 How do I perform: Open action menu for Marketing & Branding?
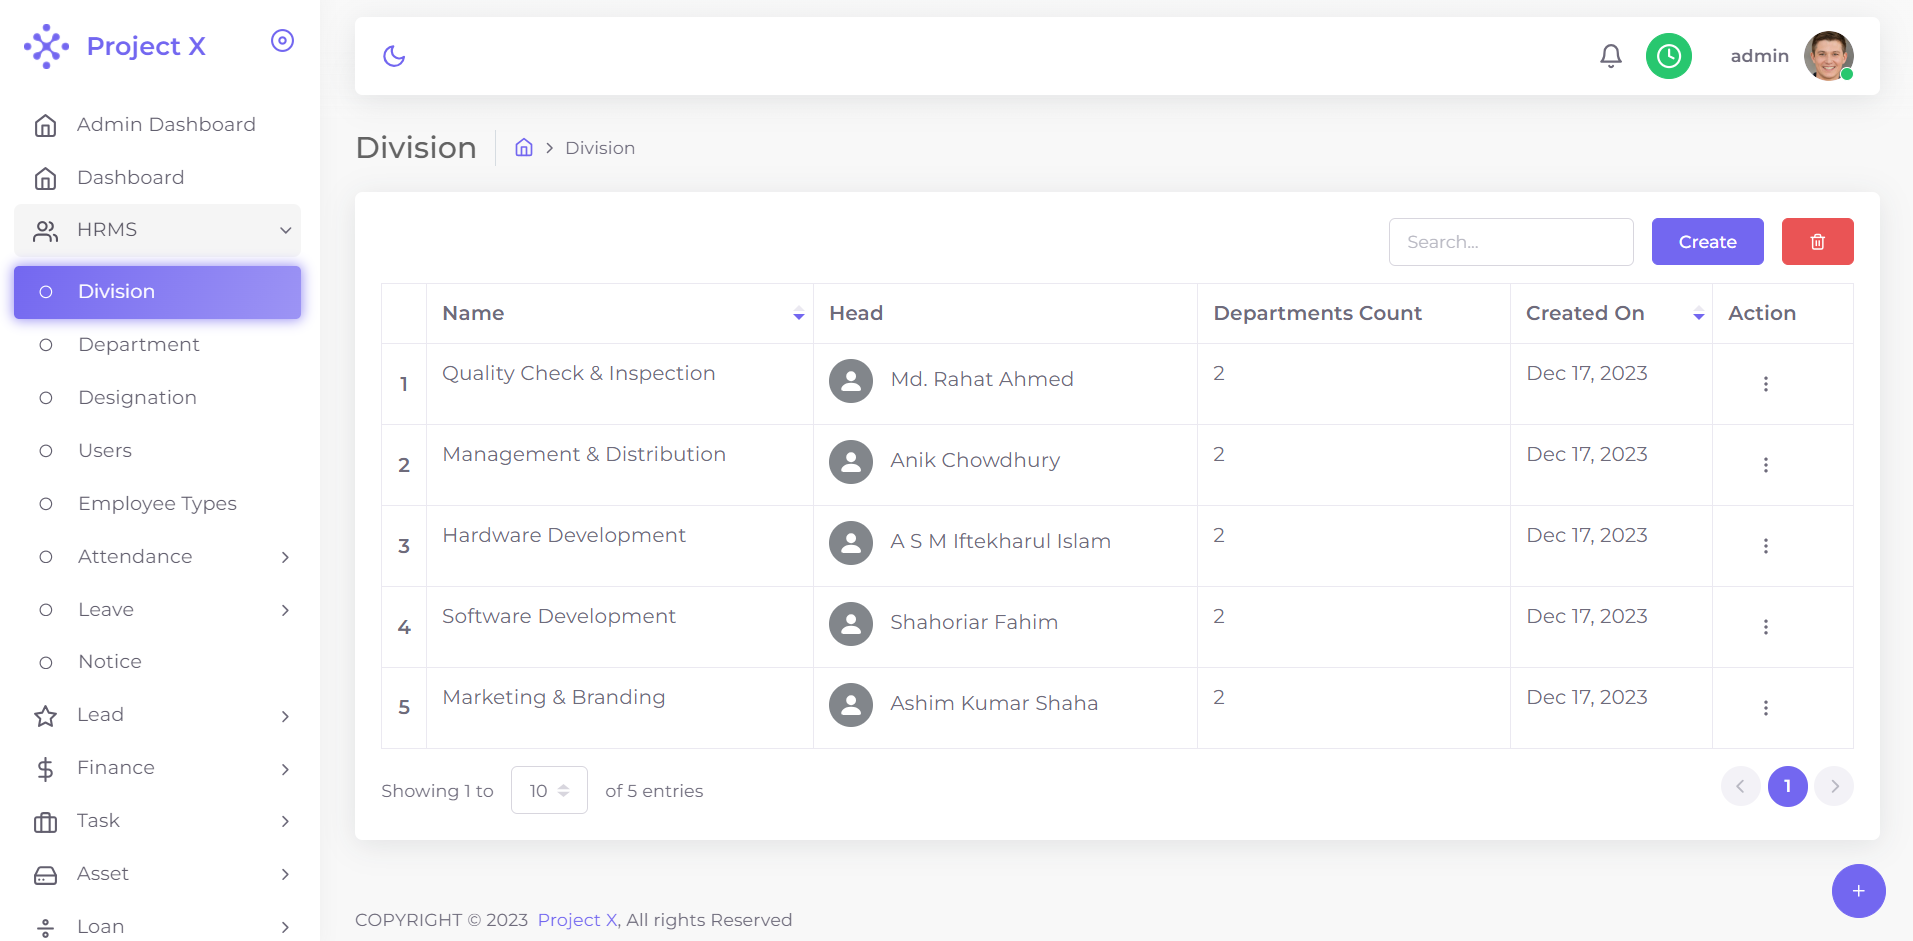[1766, 708]
